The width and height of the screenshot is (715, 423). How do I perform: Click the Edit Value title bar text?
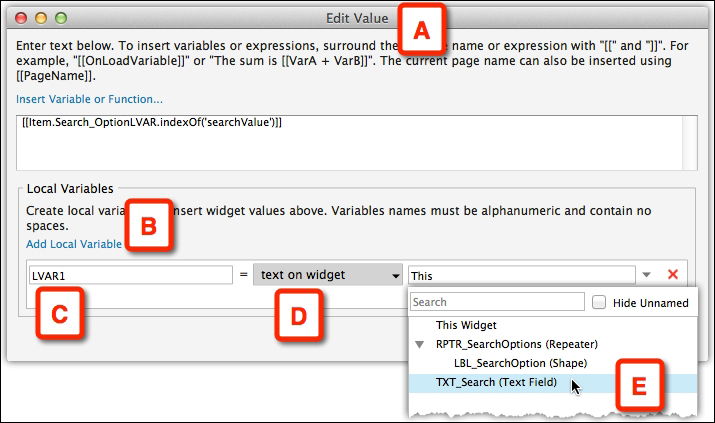click(359, 18)
